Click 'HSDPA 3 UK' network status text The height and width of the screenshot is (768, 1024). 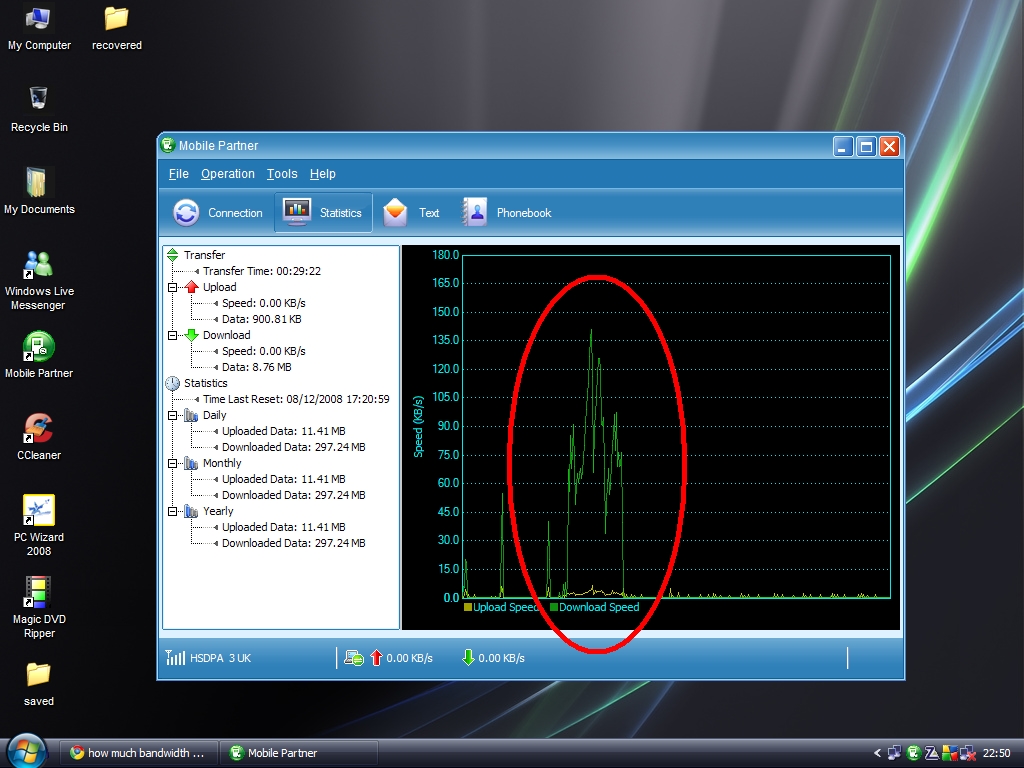point(221,658)
